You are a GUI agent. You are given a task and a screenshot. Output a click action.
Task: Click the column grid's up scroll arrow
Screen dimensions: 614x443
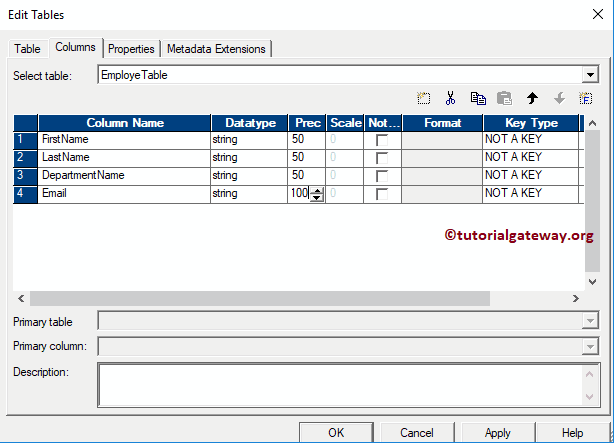[592, 123]
